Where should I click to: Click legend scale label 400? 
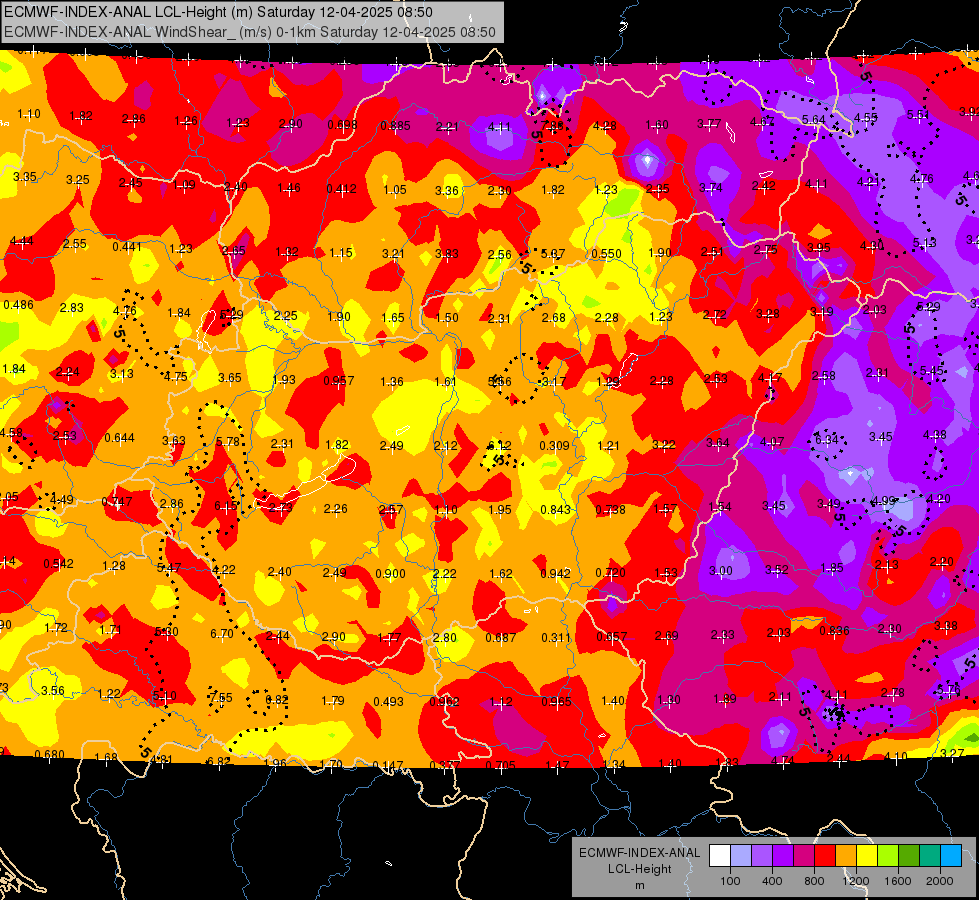tap(772, 881)
